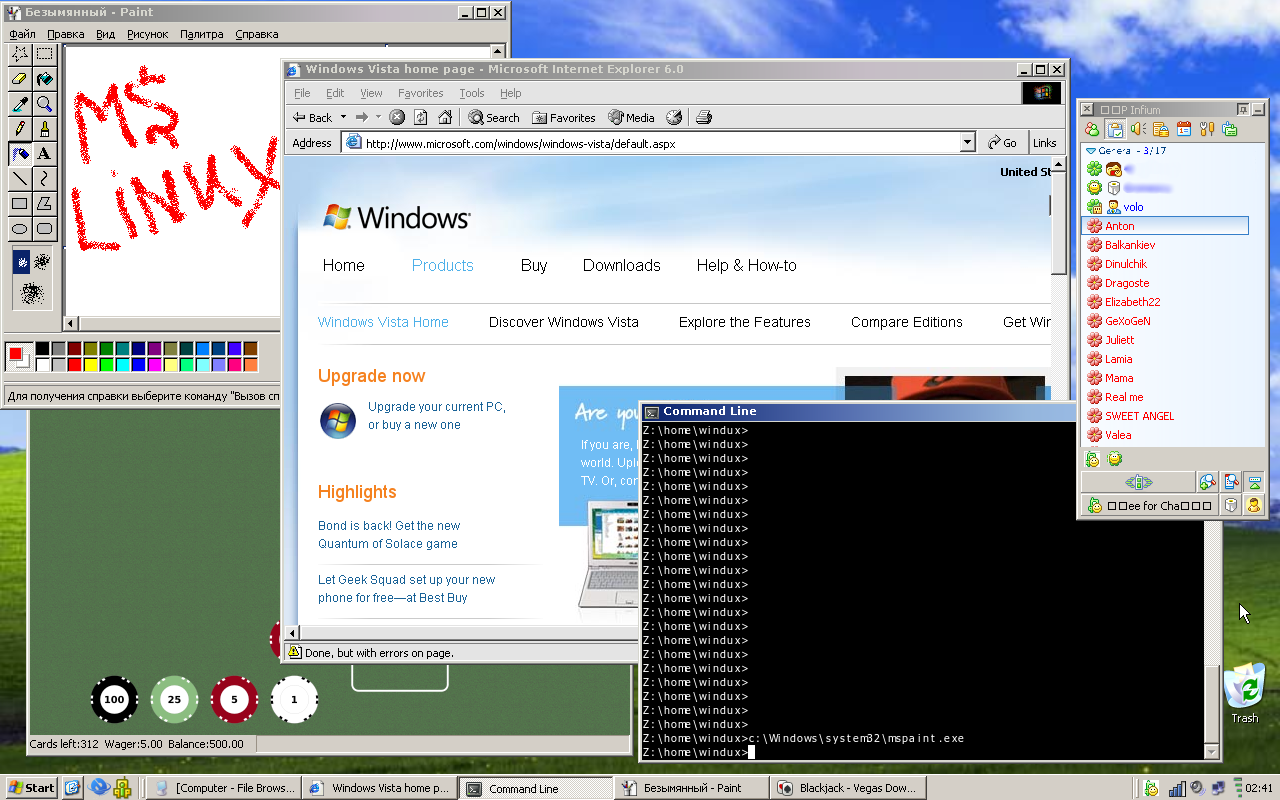This screenshot has height=800, width=1280.
Task: Click the Refresh icon in Internet Explorer
Action: click(x=421, y=117)
